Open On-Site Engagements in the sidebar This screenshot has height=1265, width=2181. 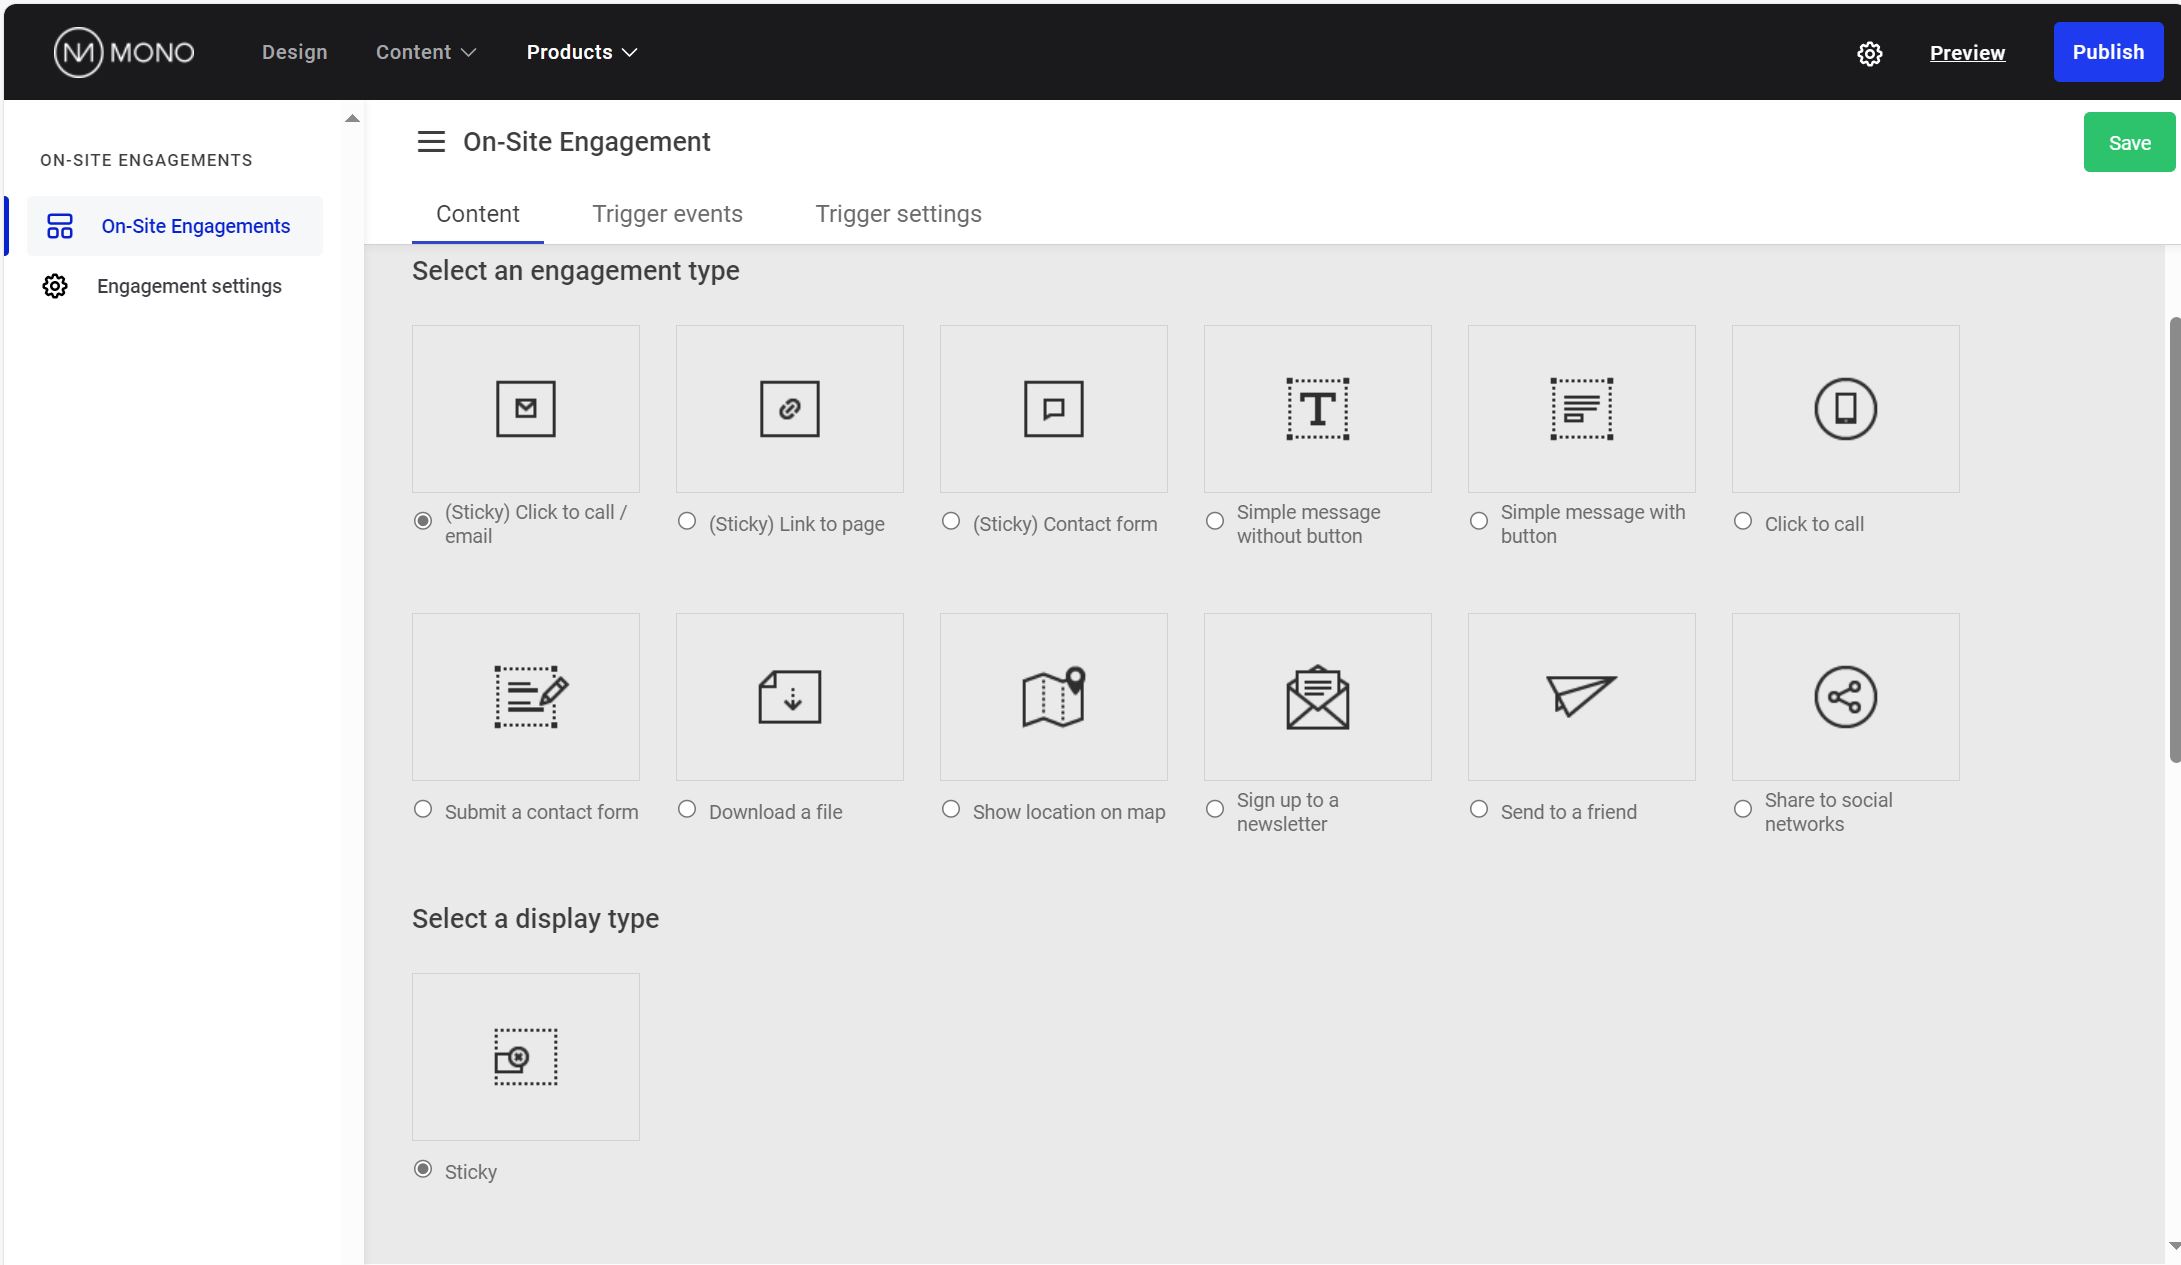click(175, 226)
